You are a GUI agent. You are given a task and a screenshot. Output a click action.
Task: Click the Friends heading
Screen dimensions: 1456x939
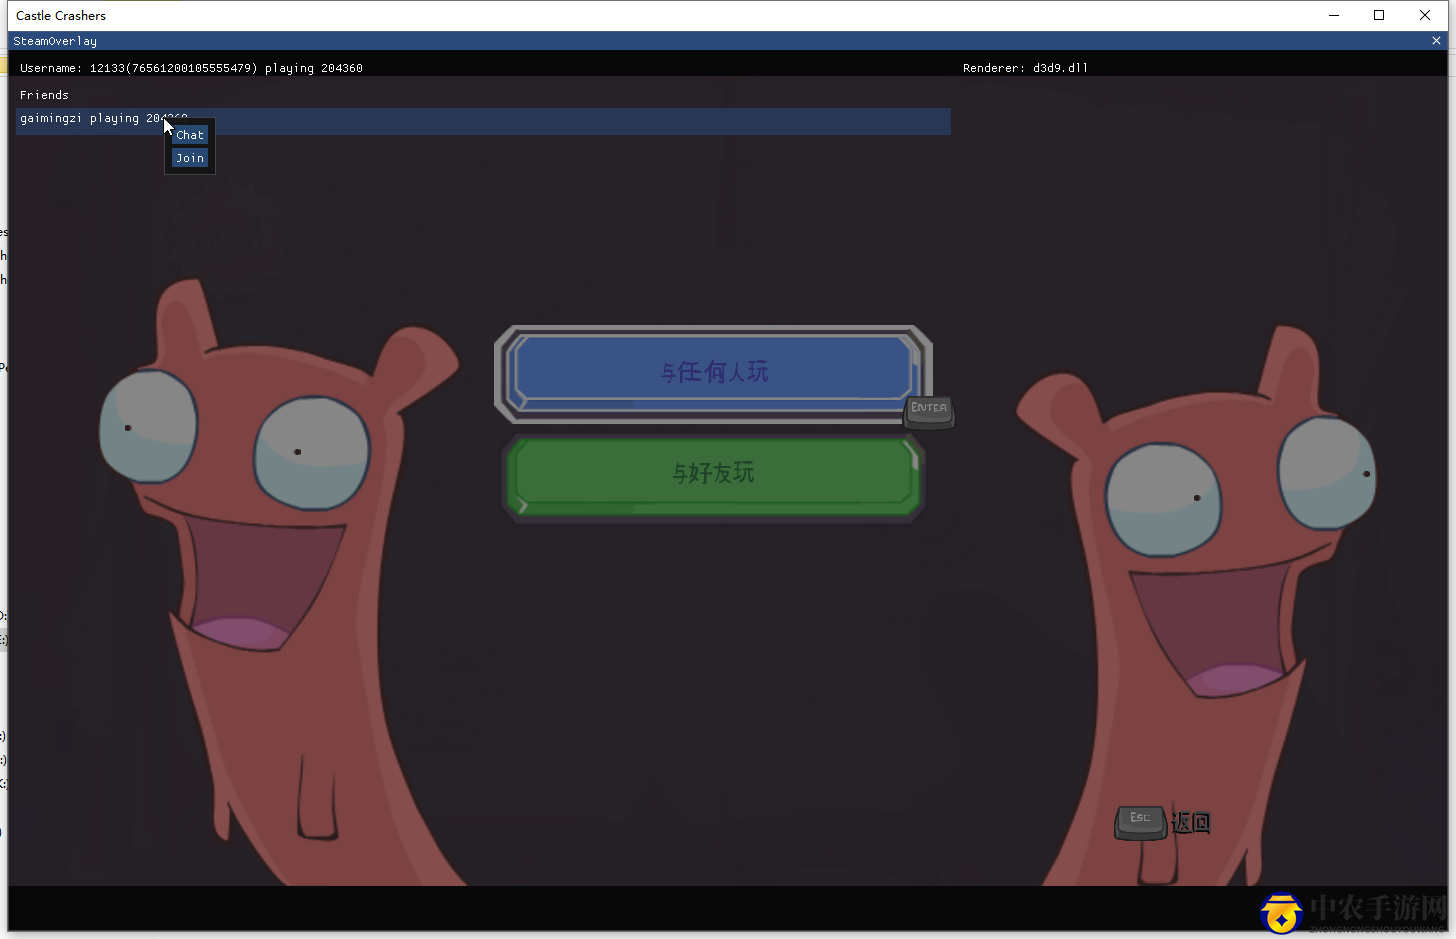[44, 95]
